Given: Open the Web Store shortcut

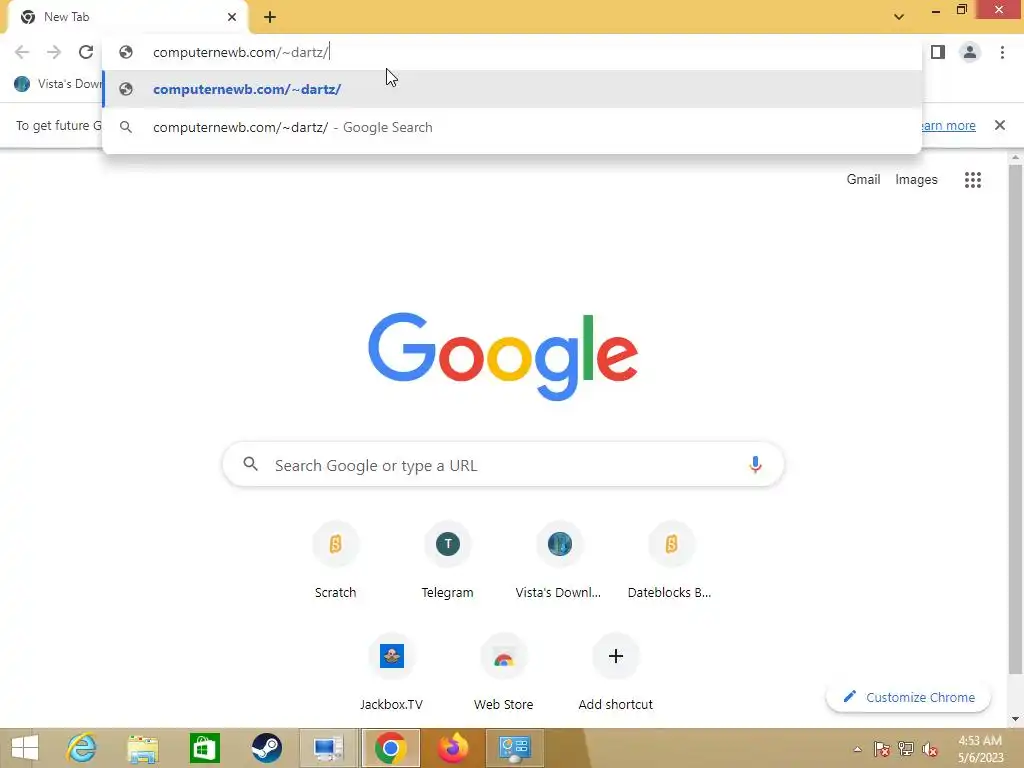Looking at the screenshot, I should click(504, 673).
